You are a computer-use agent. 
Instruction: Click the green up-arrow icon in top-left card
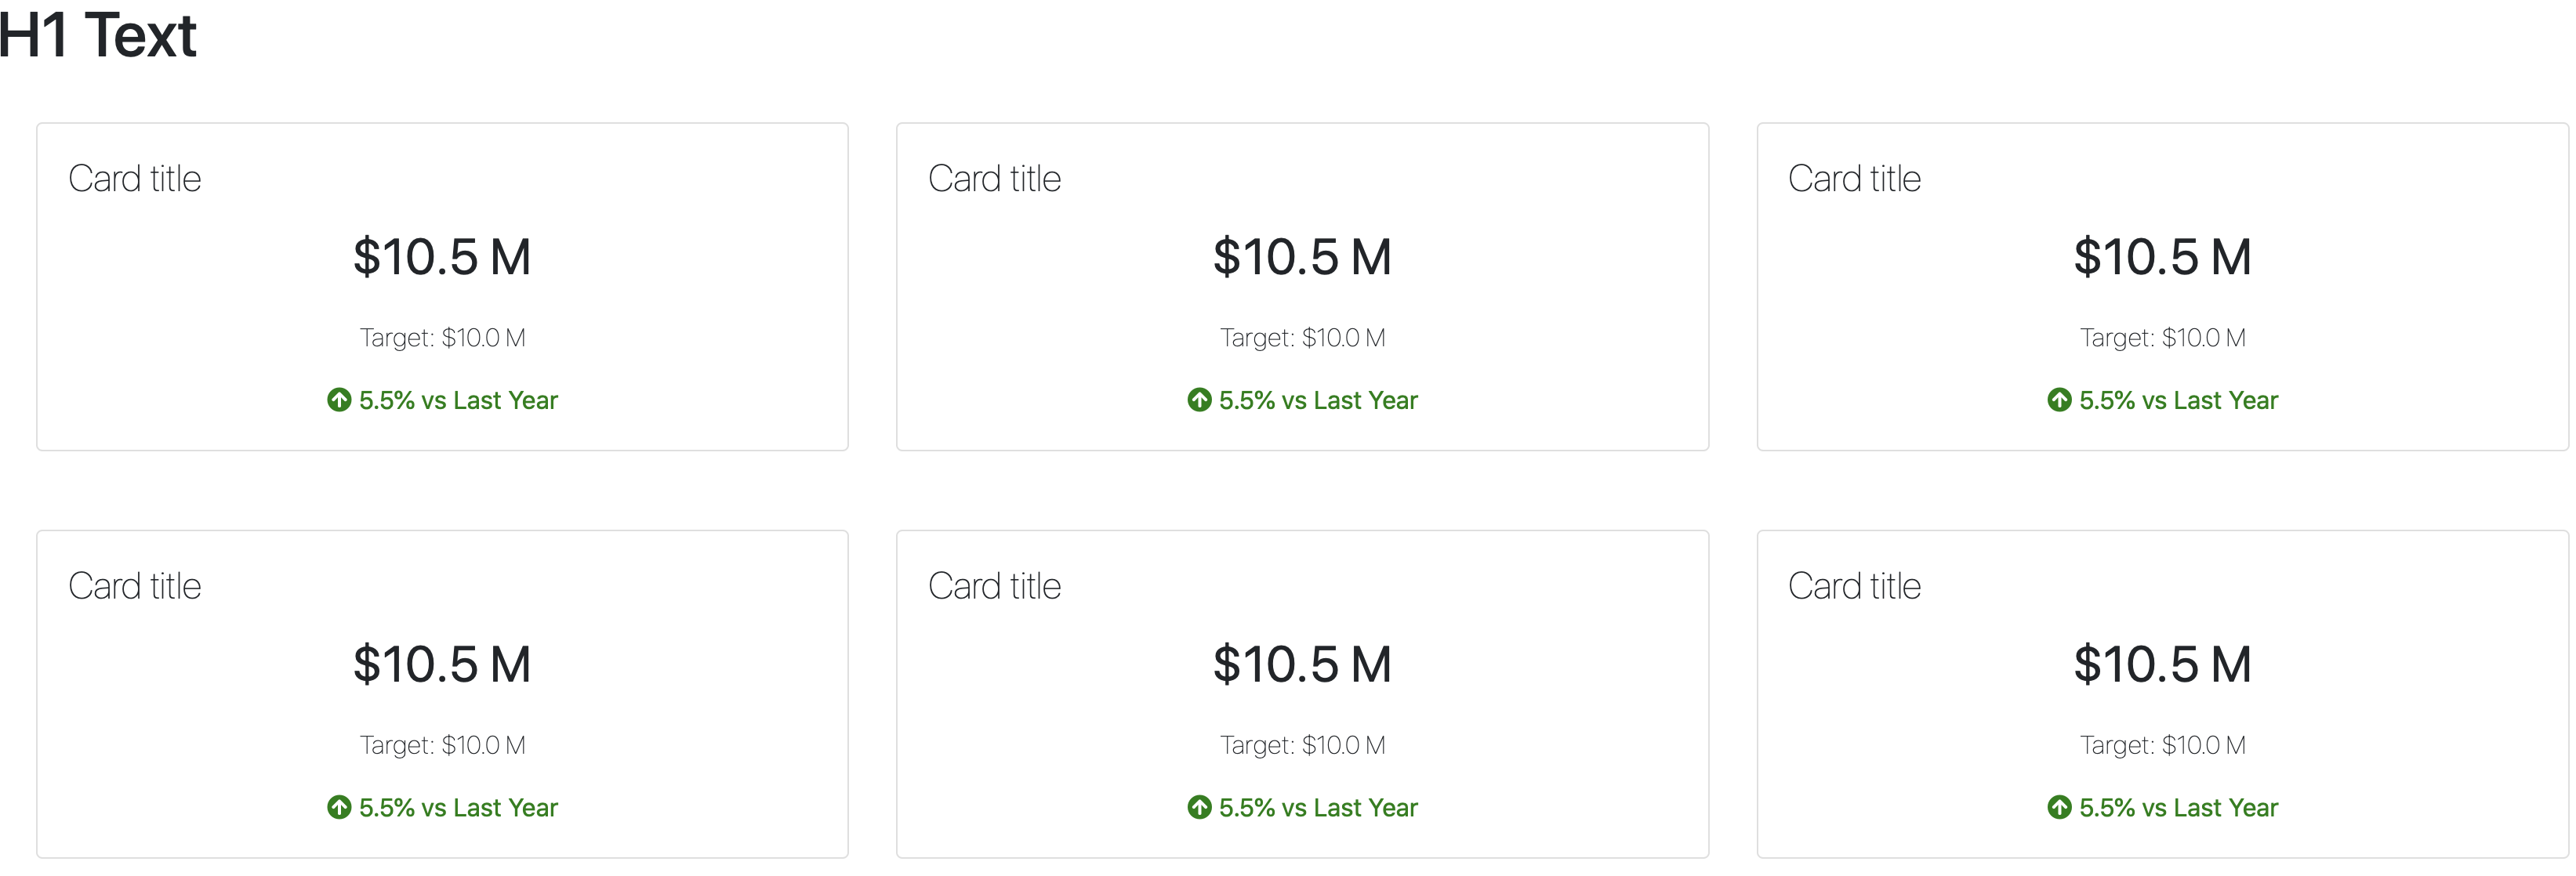click(339, 400)
